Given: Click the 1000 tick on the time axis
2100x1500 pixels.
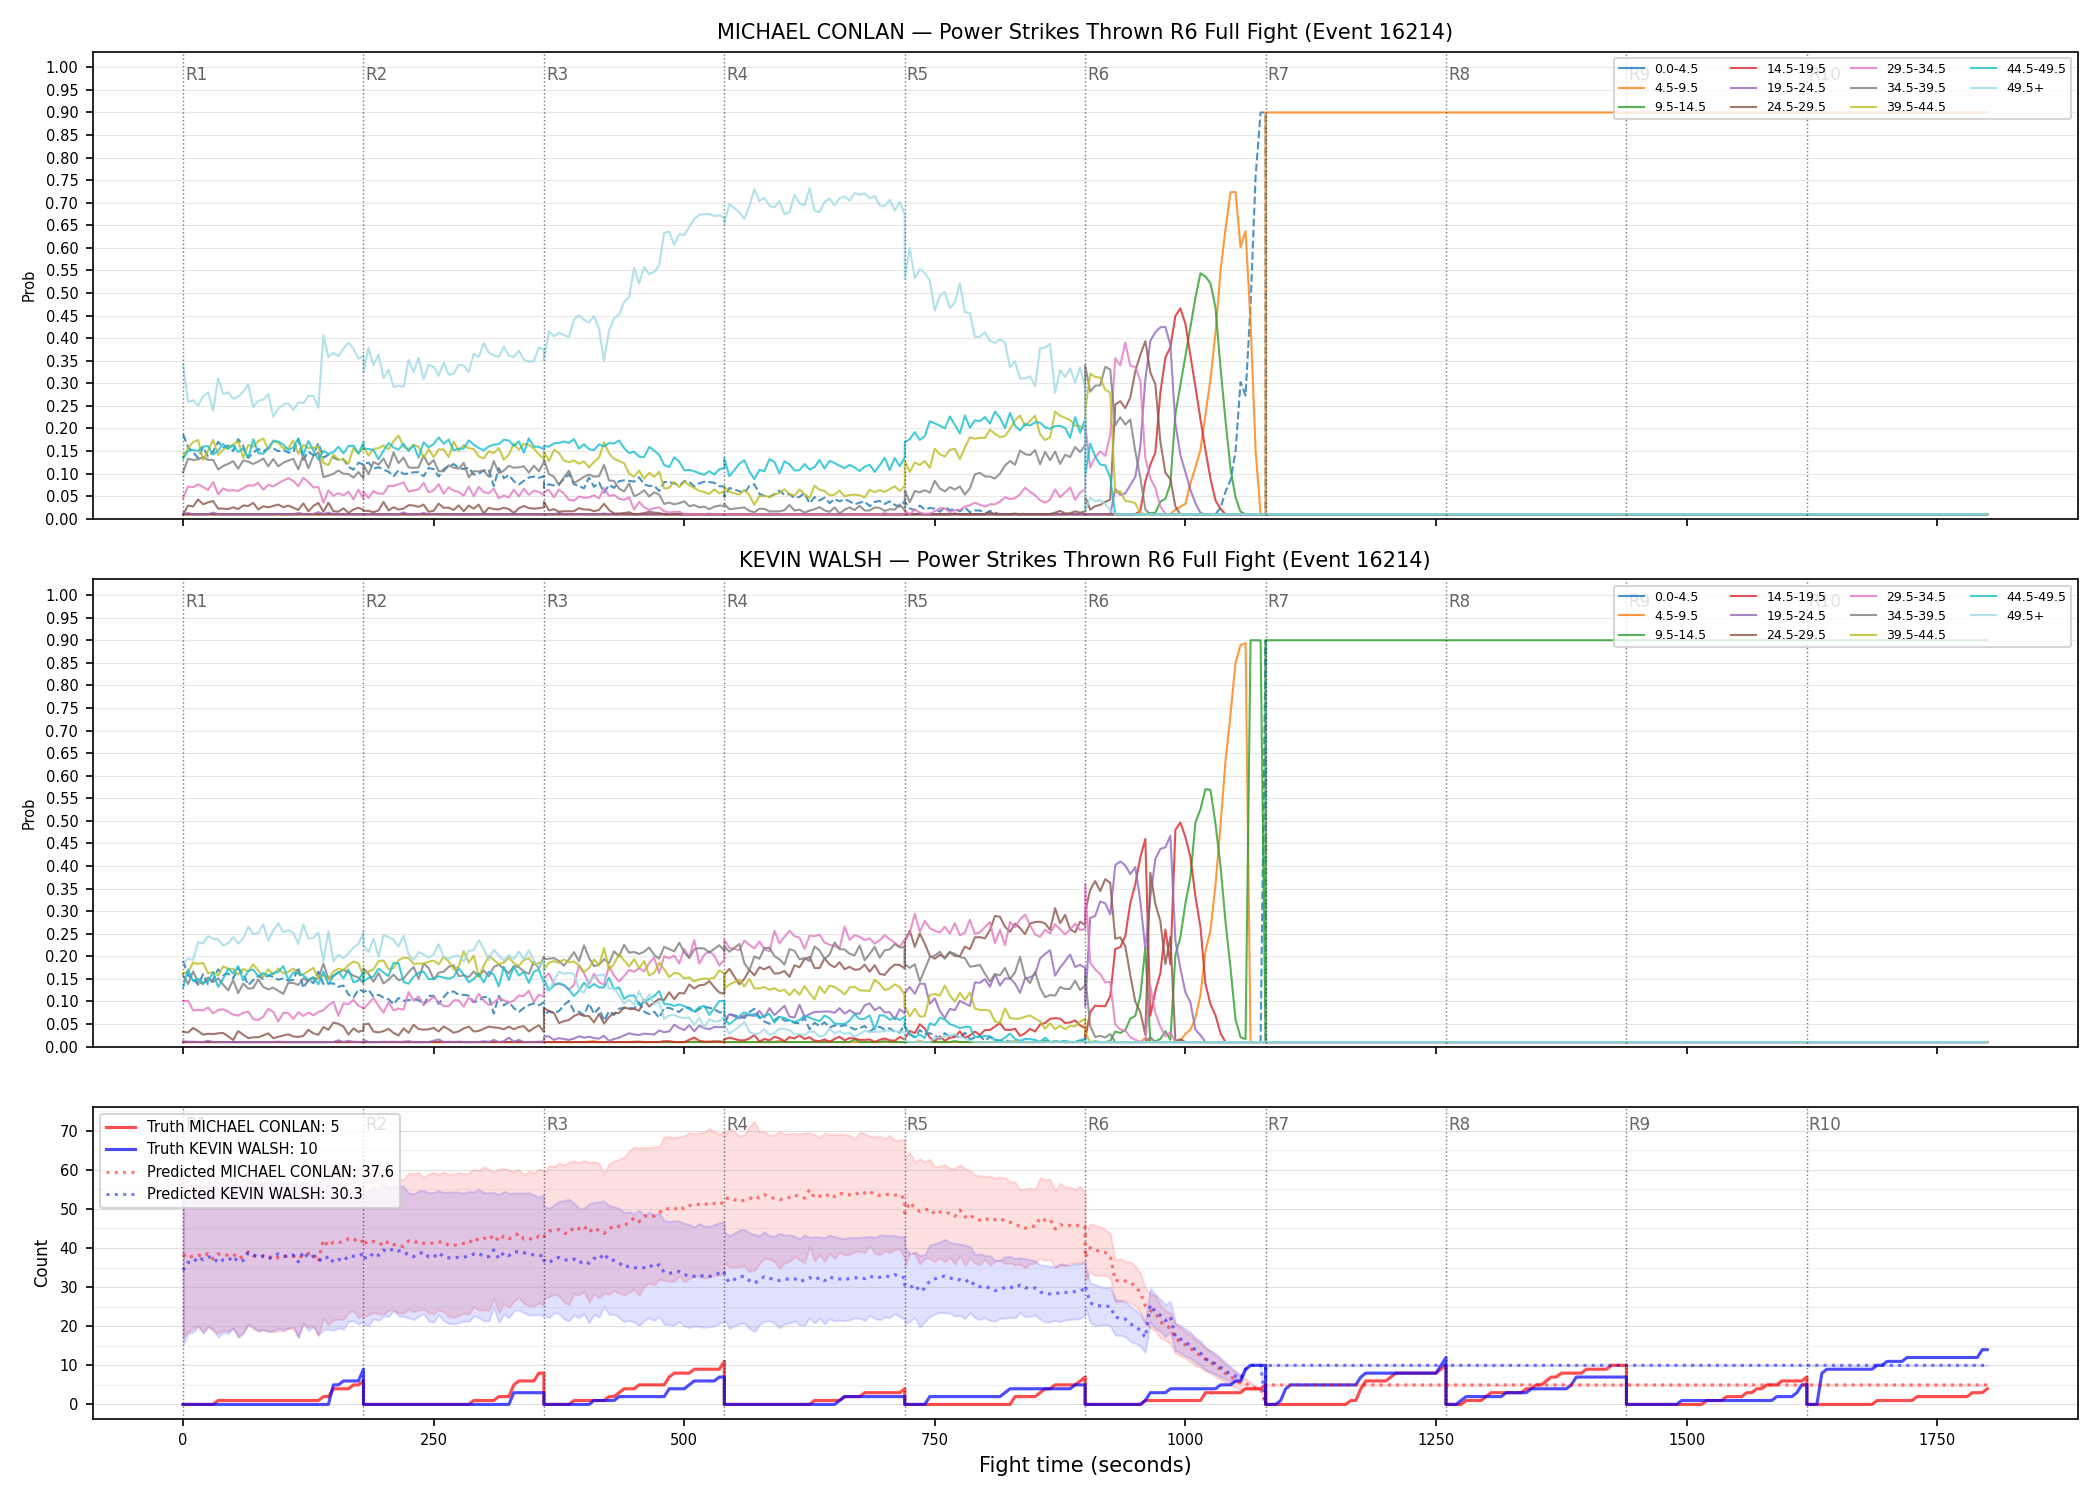Looking at the screenshot, I should tap(1185, 1439).
